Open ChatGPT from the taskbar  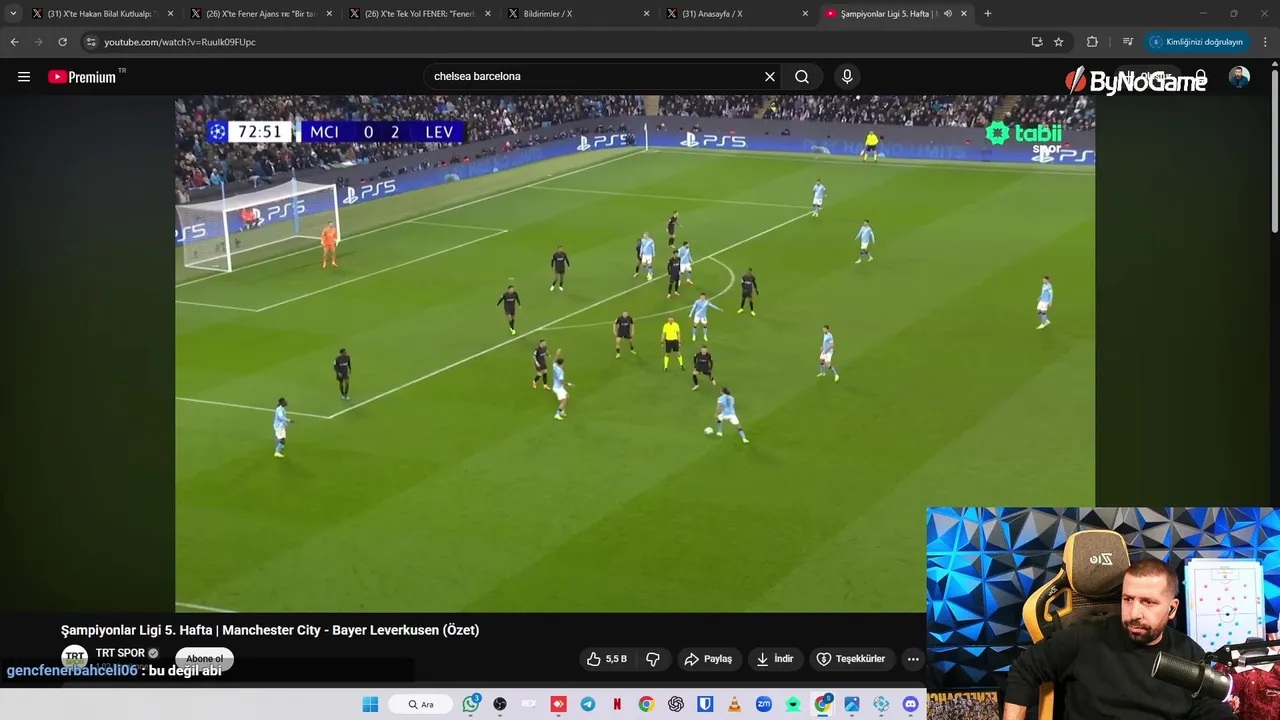coord(676,704)
